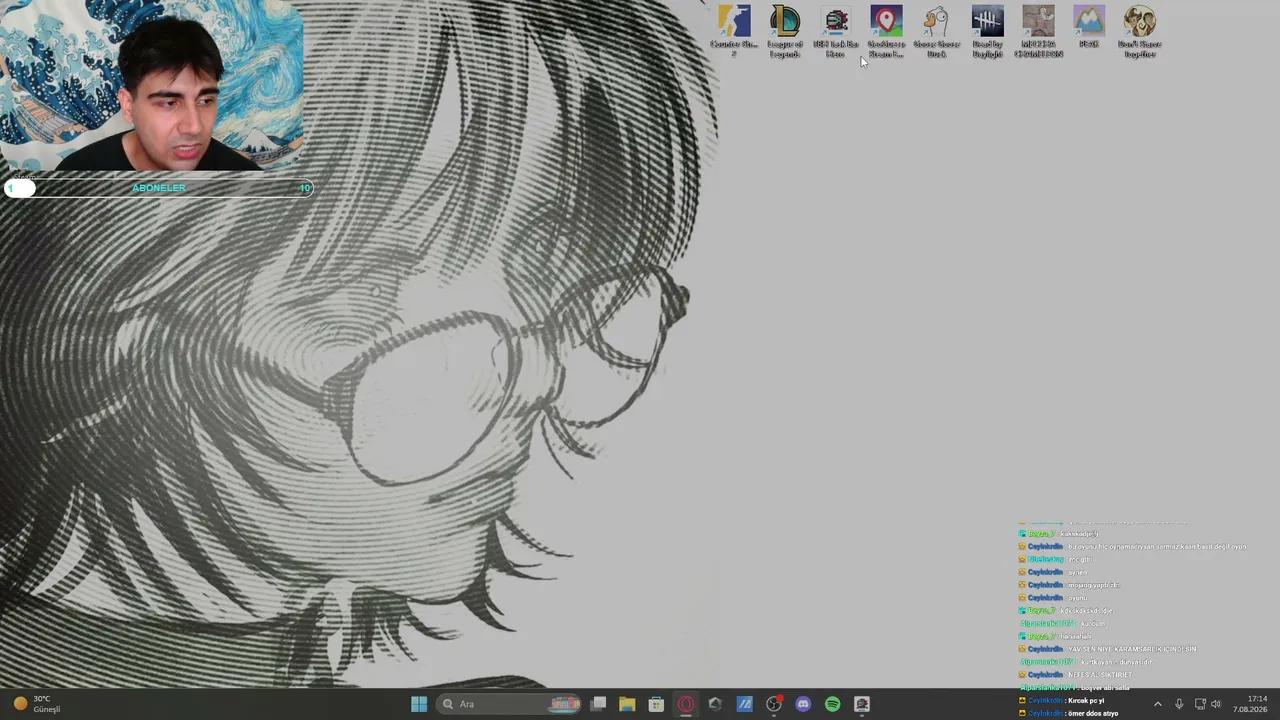Open the Dead by Daylight shortcut
The height and width of the screenshot is (720, 1280).
pyautogui.click(x=987, y=31)
